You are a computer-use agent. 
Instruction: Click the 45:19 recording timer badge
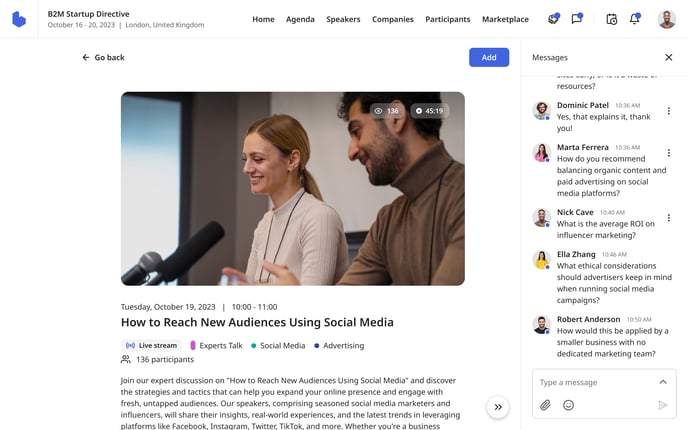tap(430, 111)
